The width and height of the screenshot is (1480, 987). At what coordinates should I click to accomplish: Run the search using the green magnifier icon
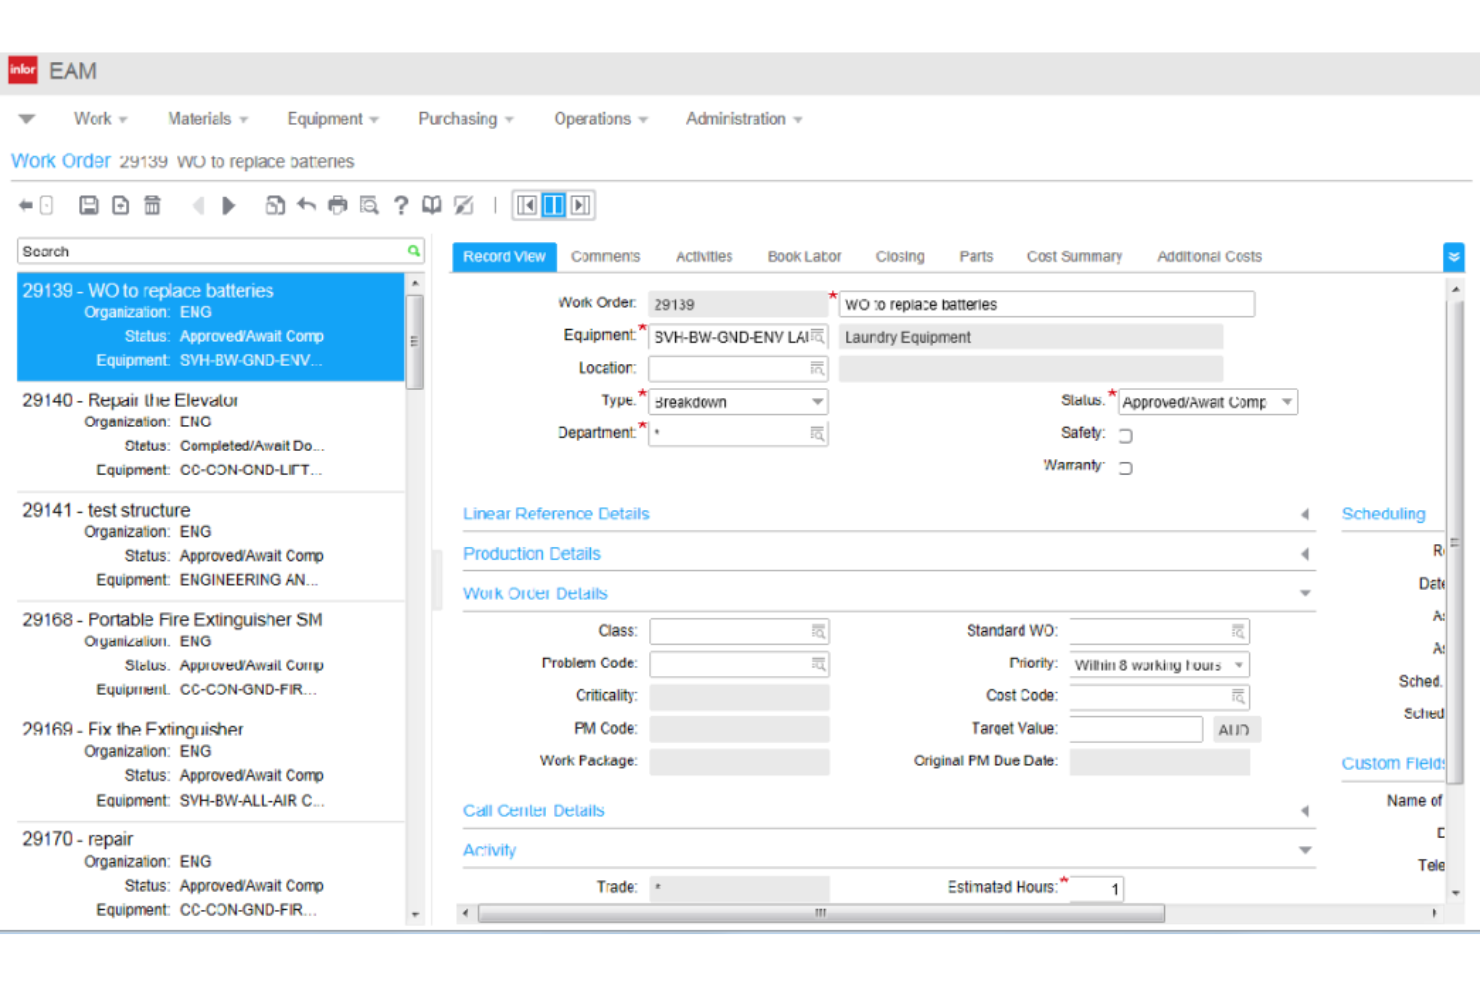[x=413, y=251]
